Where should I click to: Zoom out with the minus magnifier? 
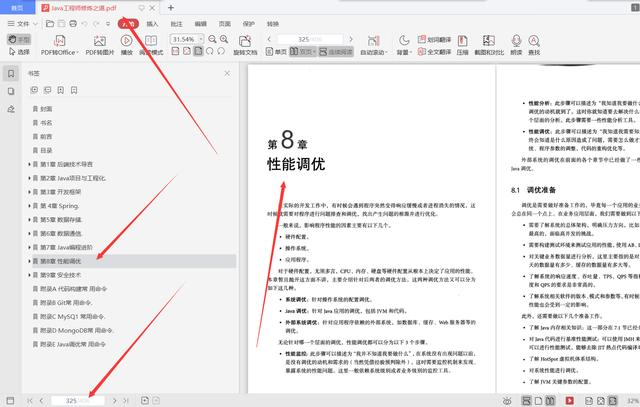[212, 39]
